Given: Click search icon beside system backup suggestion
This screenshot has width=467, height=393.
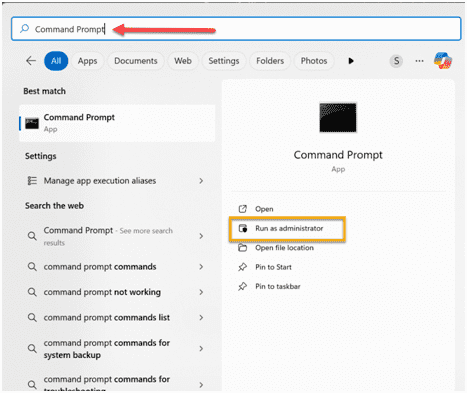Looking at the screenshot, I should point(32,349).
